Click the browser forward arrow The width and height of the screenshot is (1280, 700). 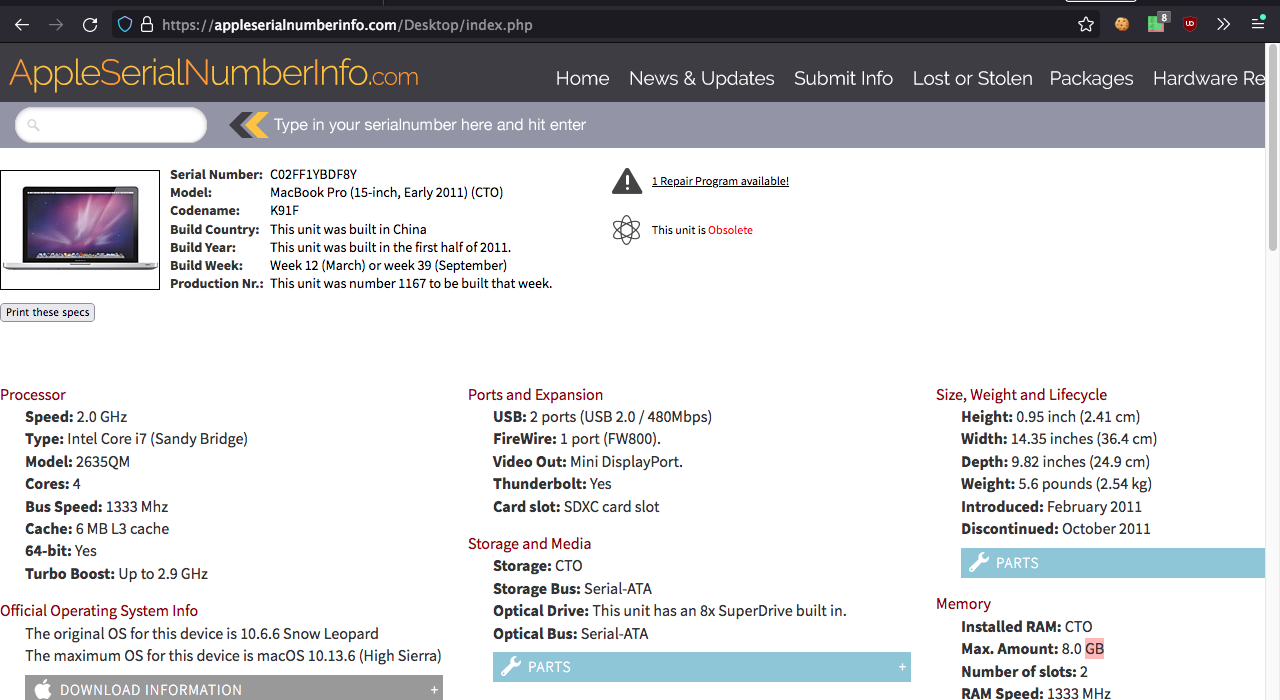56,24
